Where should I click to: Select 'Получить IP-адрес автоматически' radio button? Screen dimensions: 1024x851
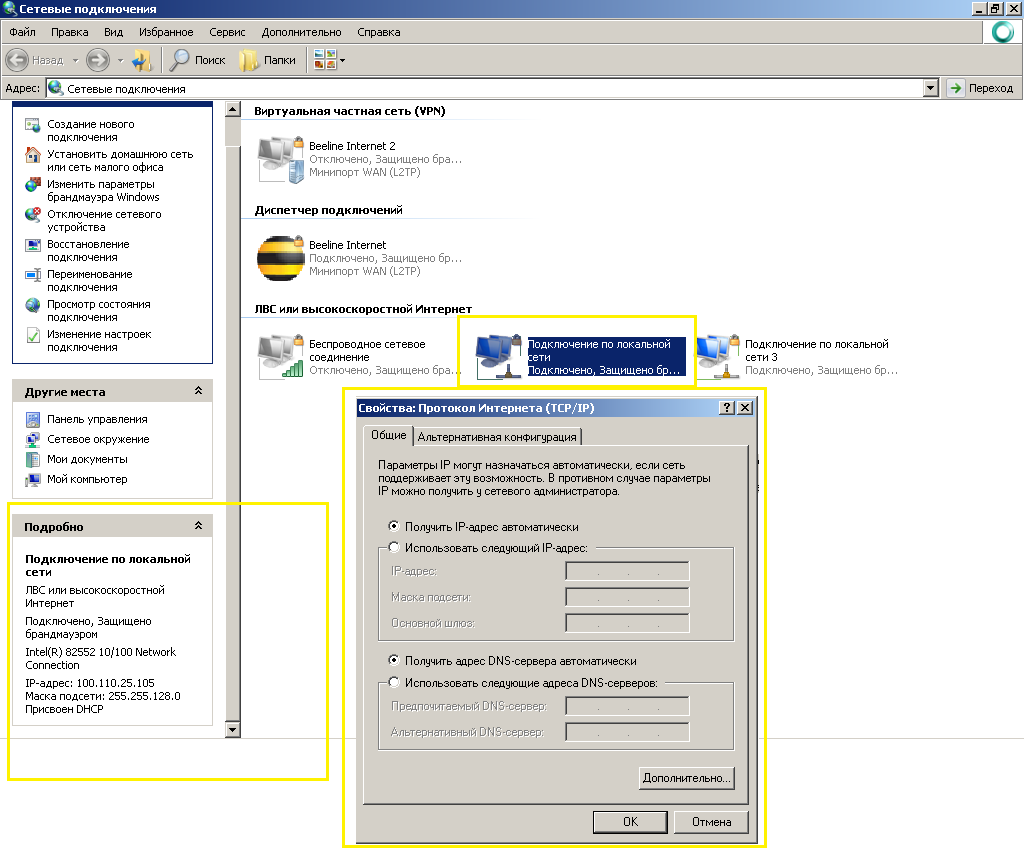[394, 526]
